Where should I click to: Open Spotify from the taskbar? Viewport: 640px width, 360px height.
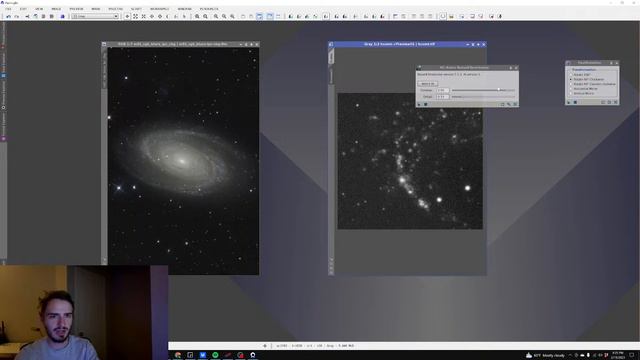(215, 355)
